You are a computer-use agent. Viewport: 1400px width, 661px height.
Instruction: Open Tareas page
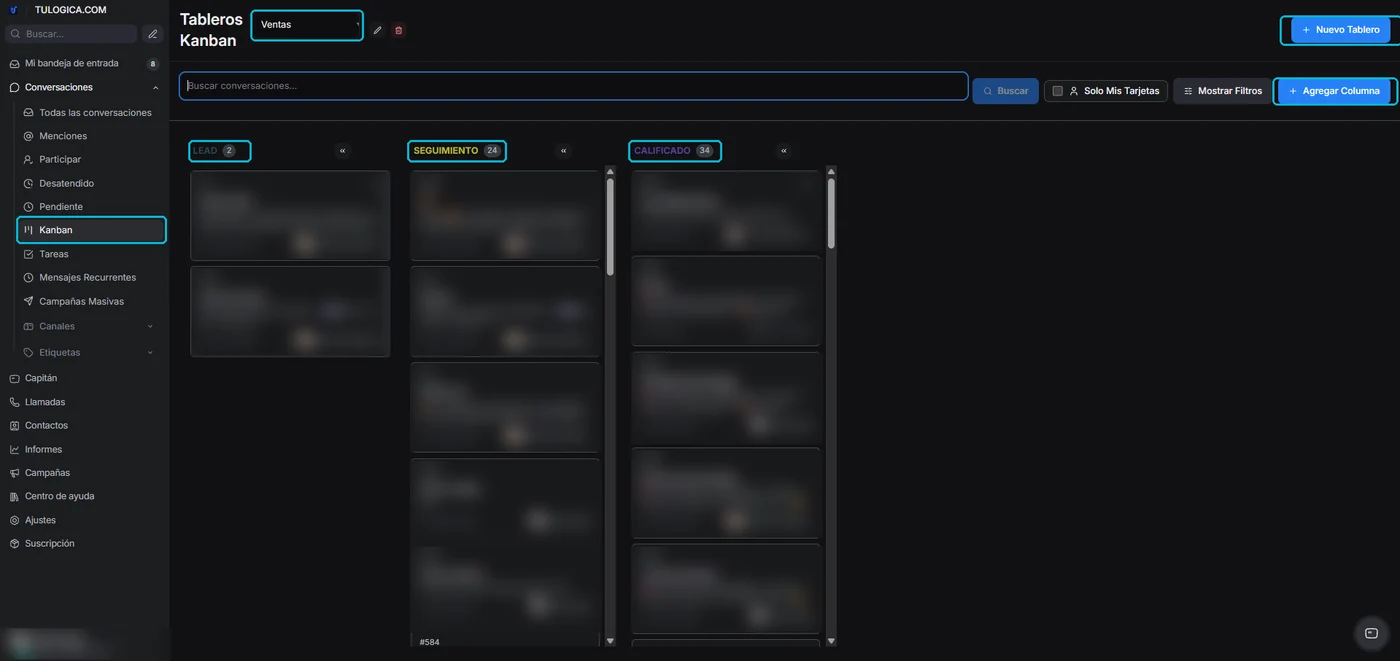tap(54, 255)
